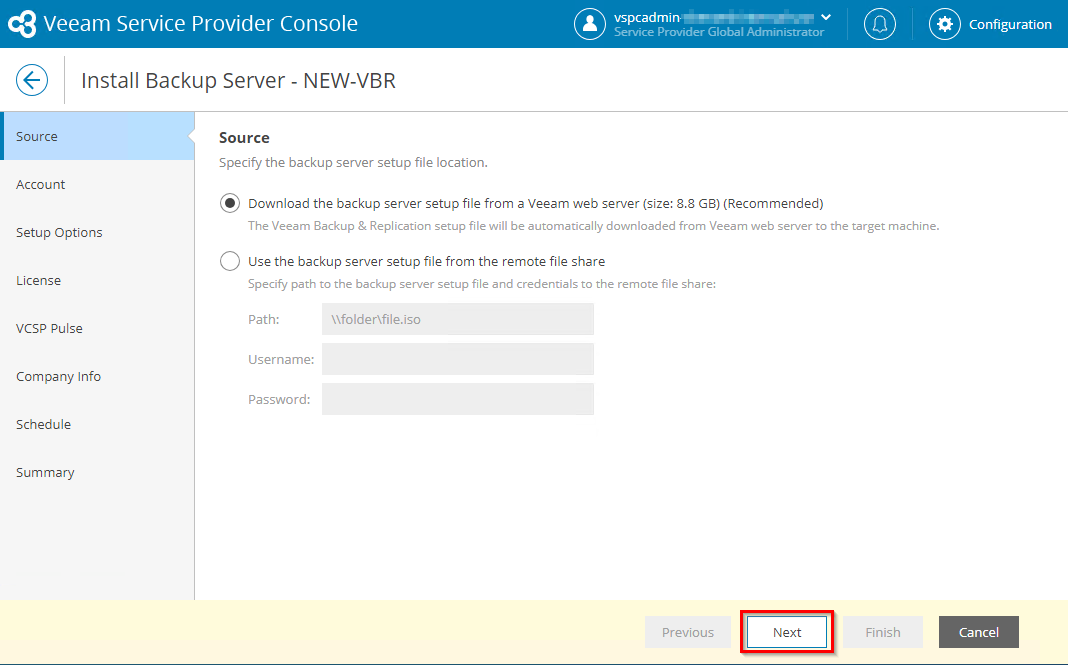The height and width of the screenshot is (665, 1068).
Task: Open the Setup Options wizard step
Action: [x=97, y=232]
